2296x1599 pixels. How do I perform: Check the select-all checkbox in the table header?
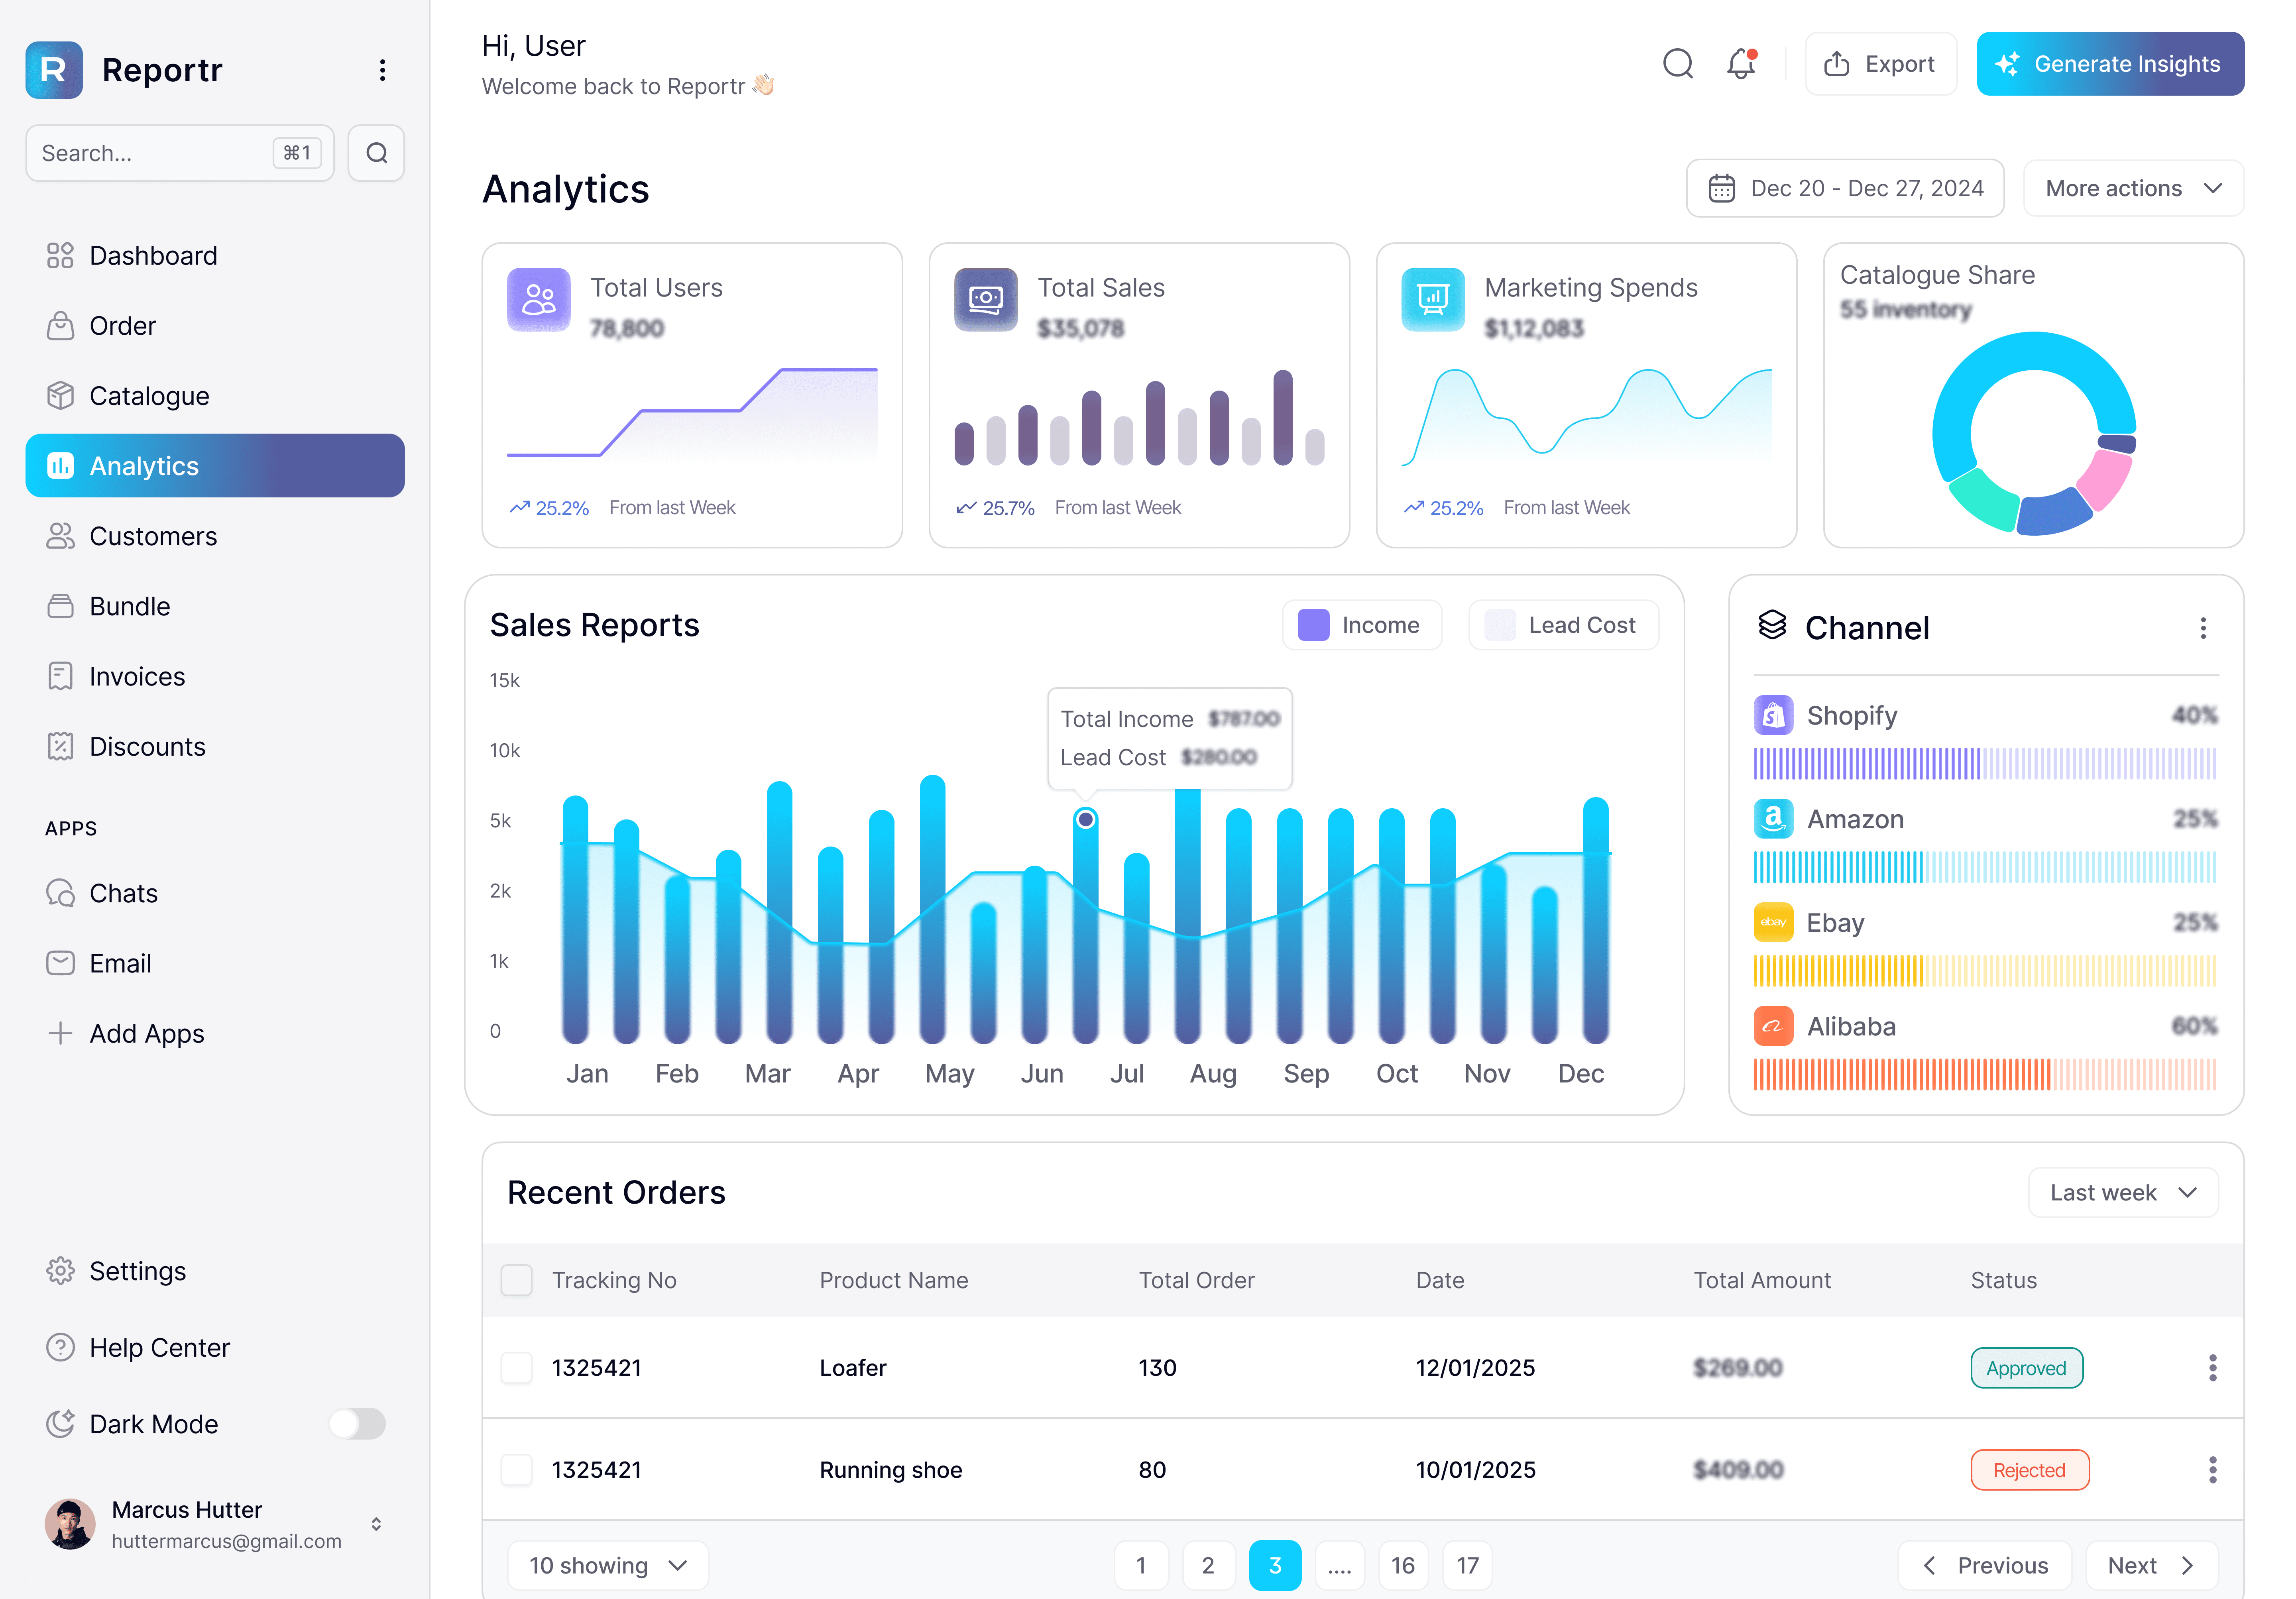tap(516, 1280)
